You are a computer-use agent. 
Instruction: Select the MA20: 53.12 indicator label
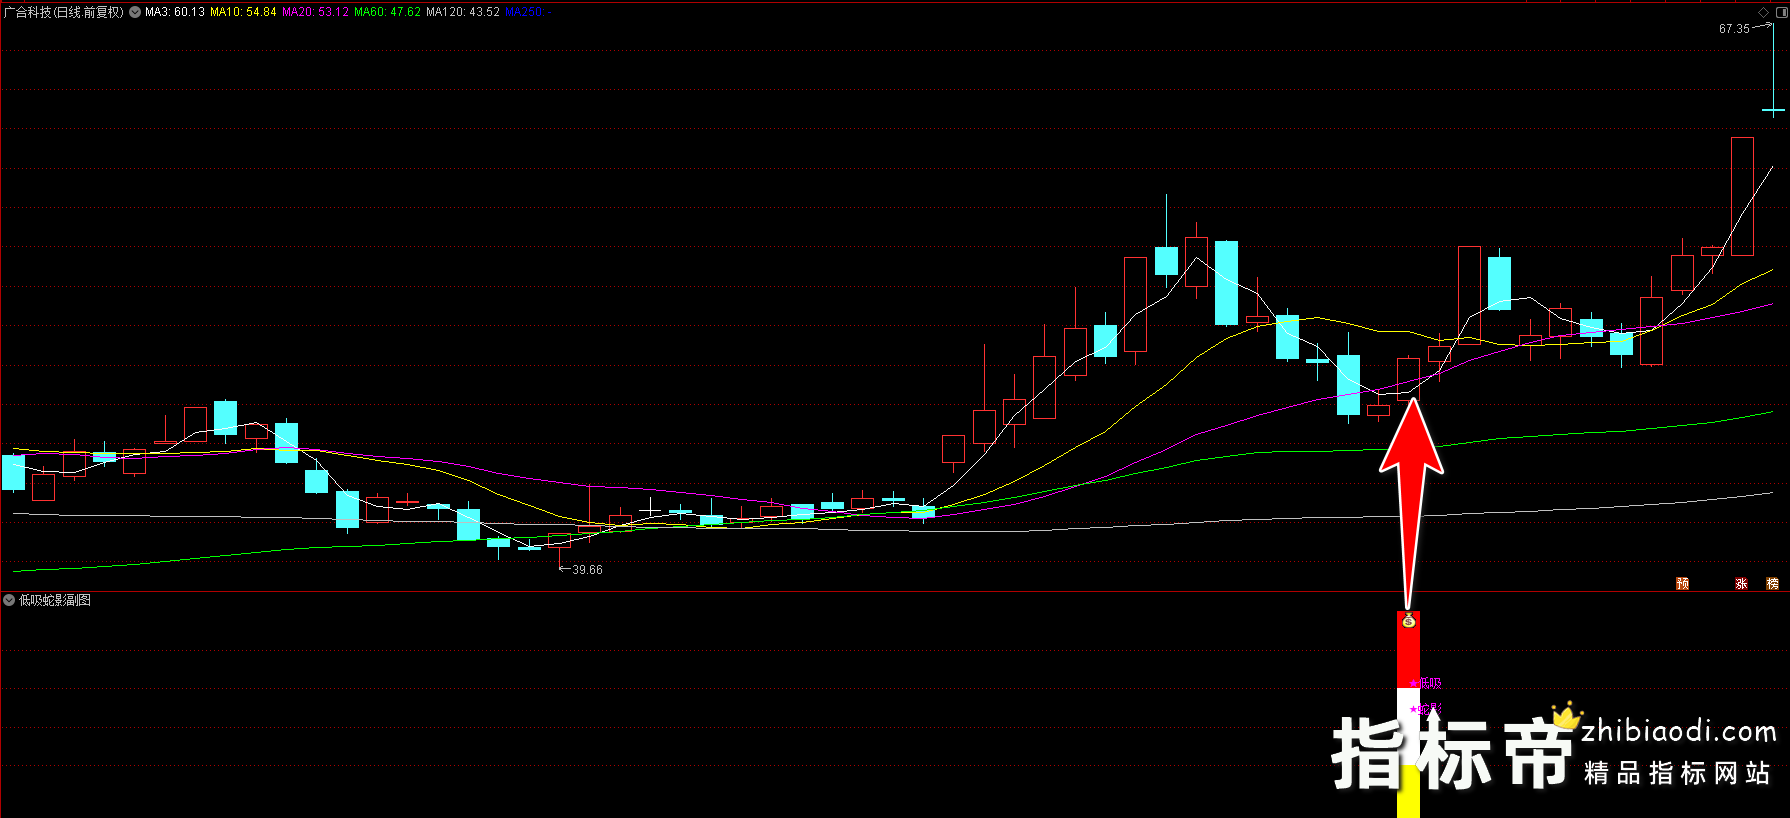click(315, 12)
